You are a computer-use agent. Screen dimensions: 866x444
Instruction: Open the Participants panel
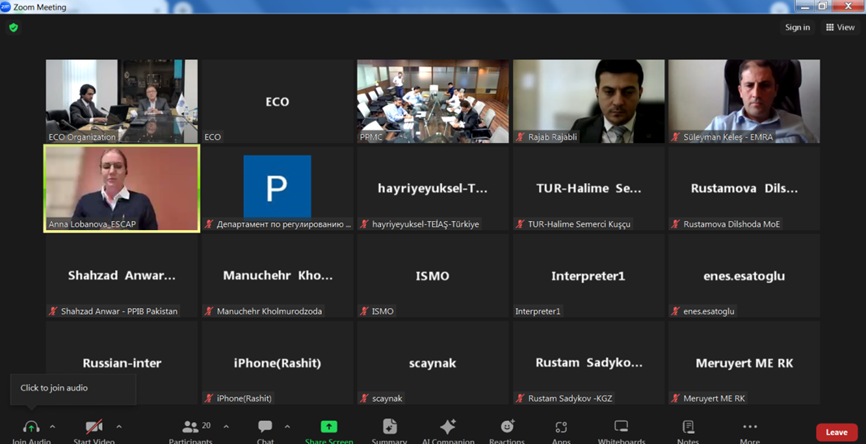[x=190, y=428]
